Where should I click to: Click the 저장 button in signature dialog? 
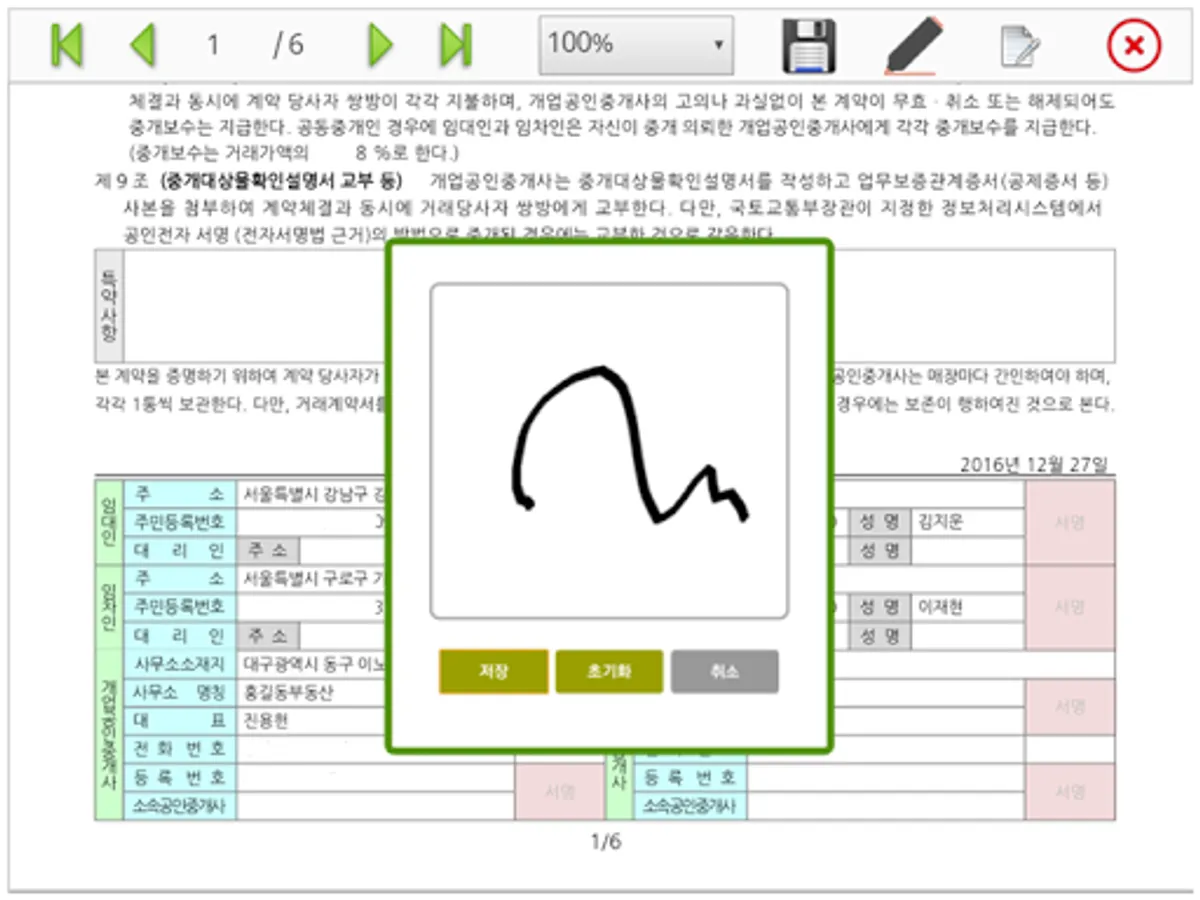pyautogui.click(x=493, y=672)
